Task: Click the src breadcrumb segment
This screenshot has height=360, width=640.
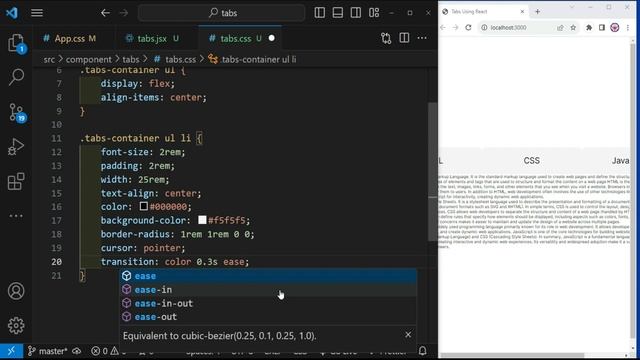Action: [49, 60]
